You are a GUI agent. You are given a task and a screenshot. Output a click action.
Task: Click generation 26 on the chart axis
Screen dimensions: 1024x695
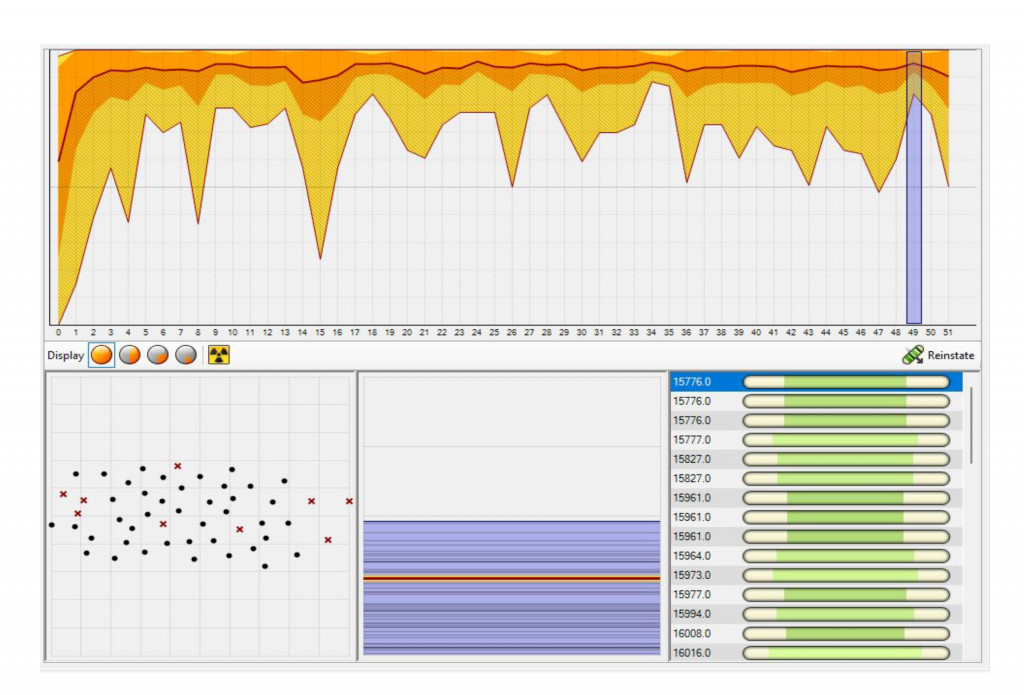[512, 332]
